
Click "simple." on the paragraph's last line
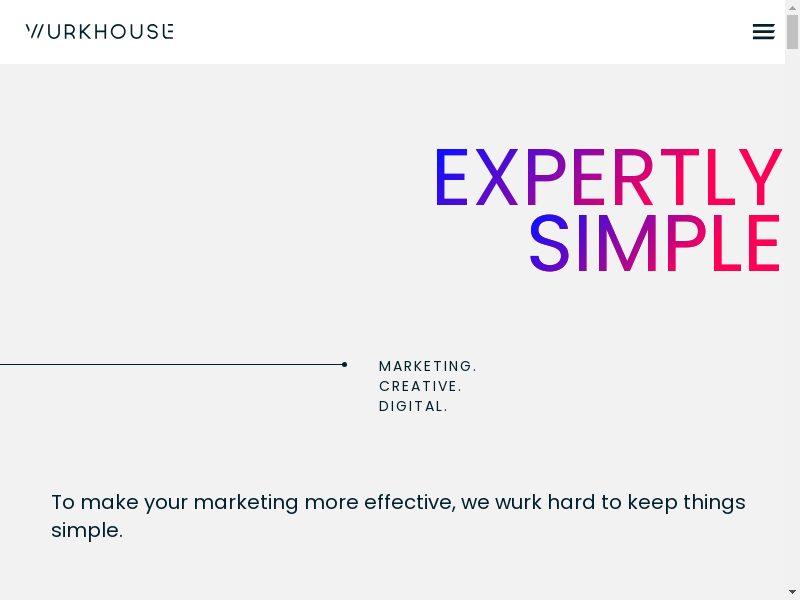(x=87, y=530)
